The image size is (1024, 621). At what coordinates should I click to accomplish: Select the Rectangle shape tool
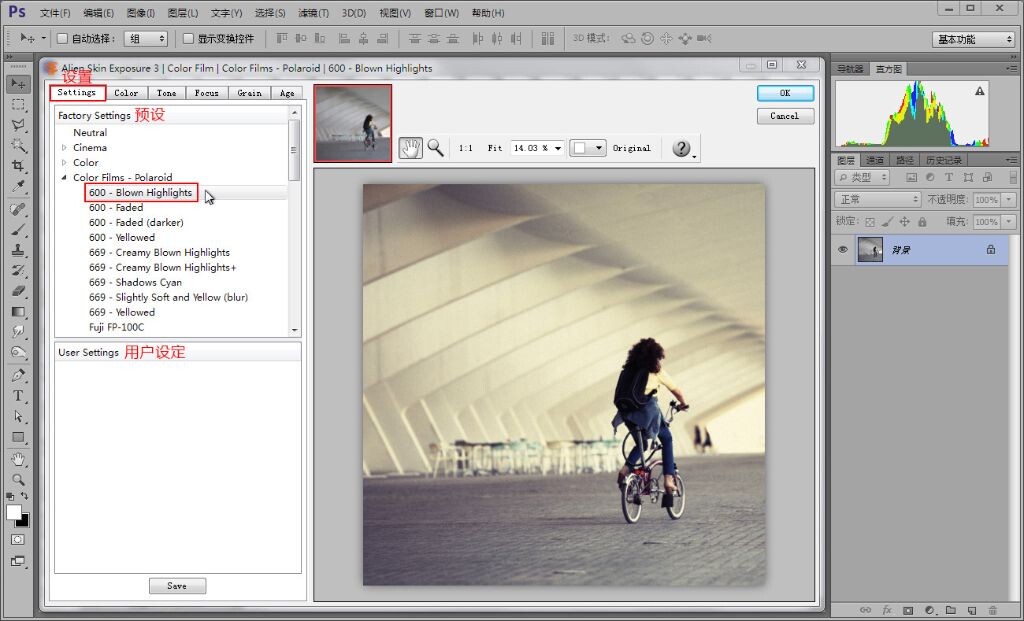[x=18, y=437]
